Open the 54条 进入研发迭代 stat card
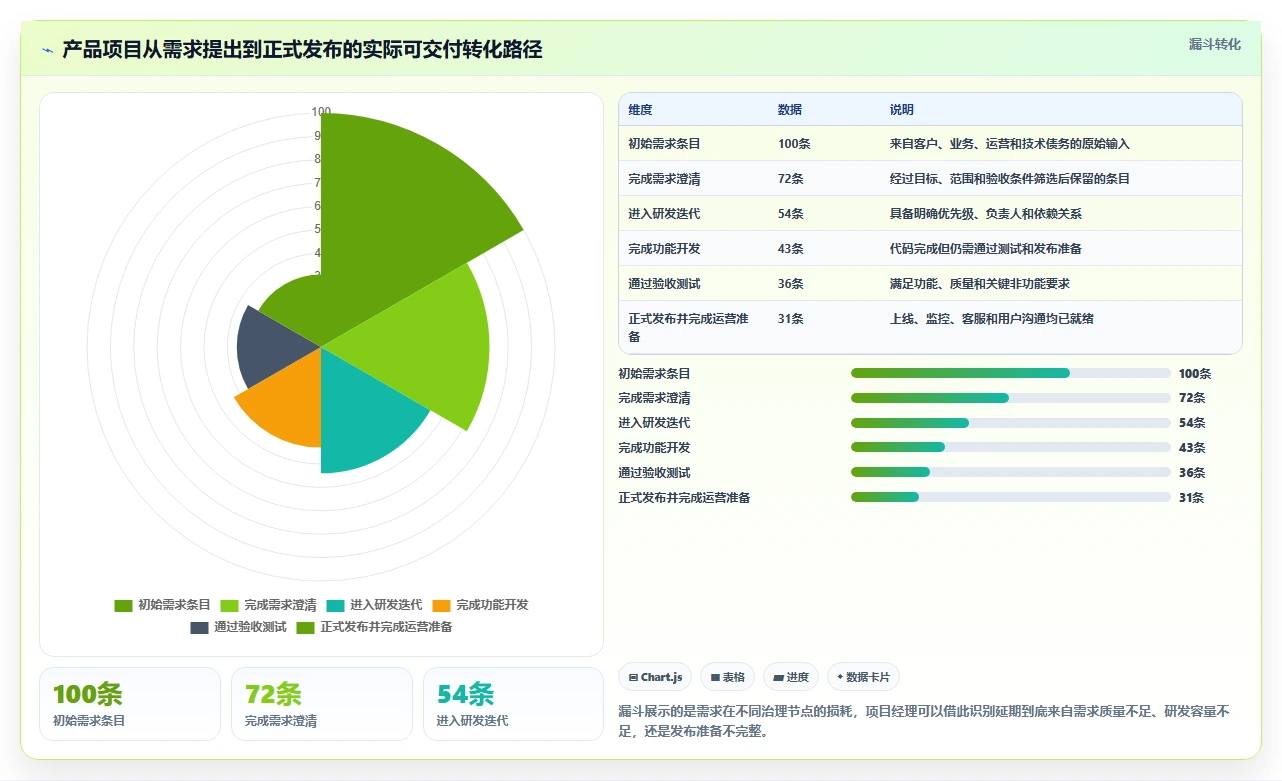Viewport: 1282px width, 781px height. pyautogui.click(x=514, y=704)
